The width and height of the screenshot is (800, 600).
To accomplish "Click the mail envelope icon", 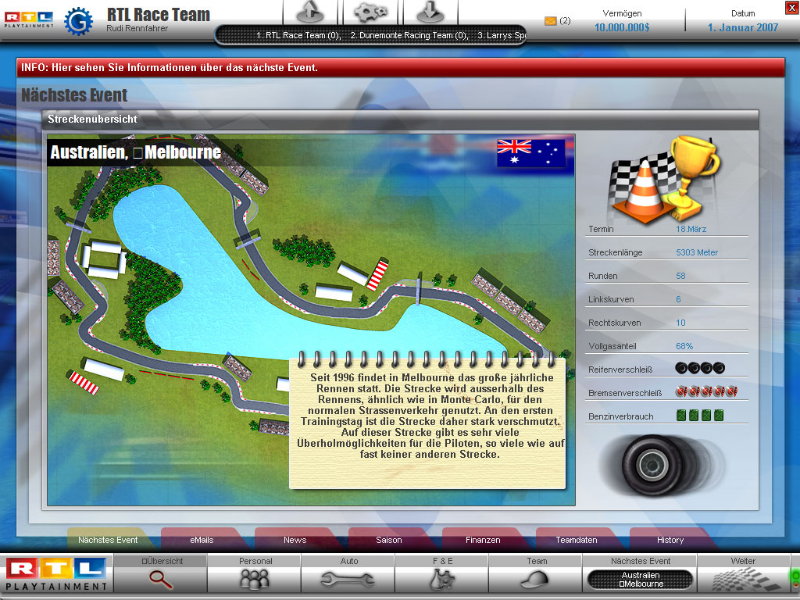I will click(x=550, y=21).
